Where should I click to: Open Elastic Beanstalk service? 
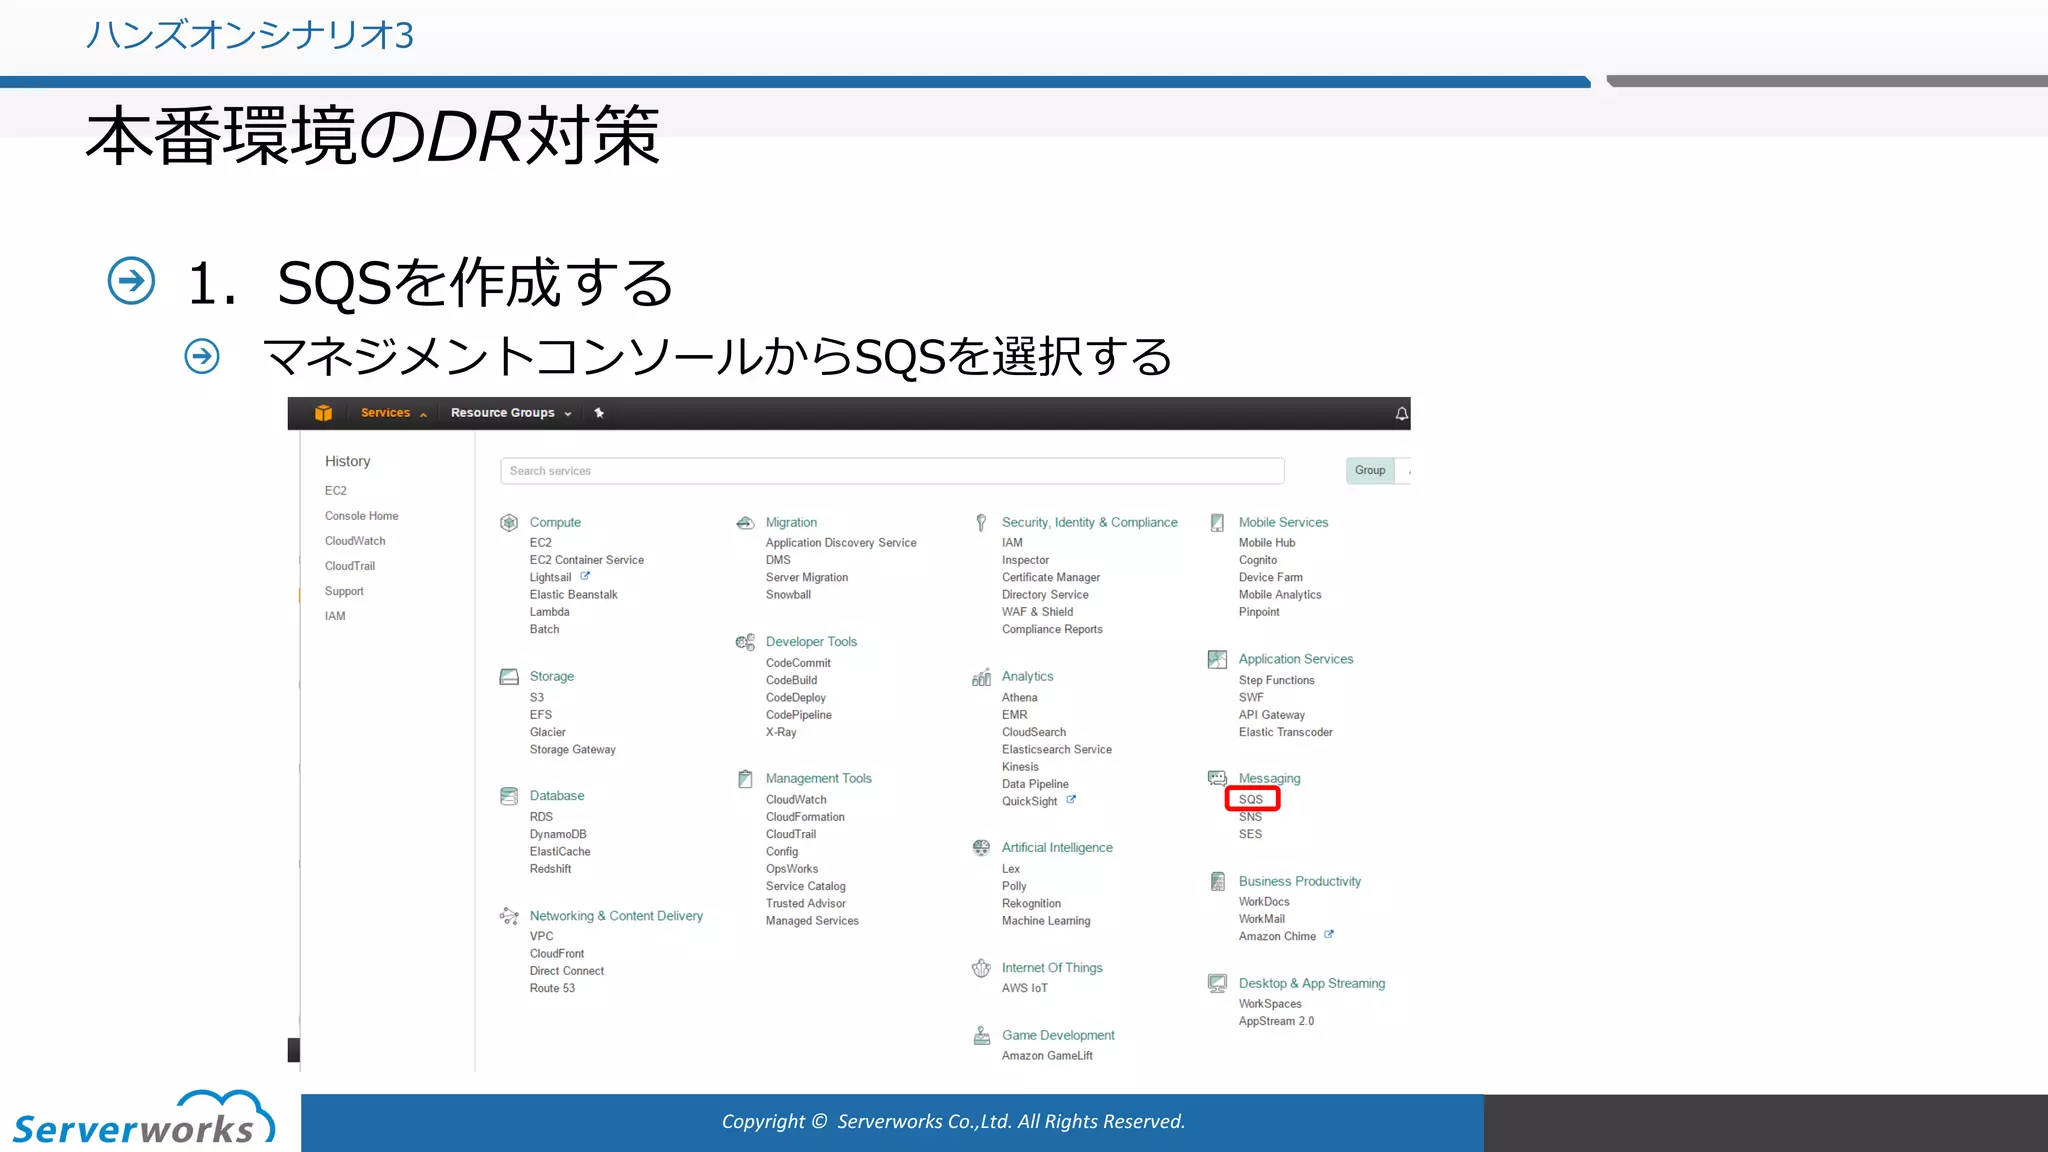click(x=573, y=595)
